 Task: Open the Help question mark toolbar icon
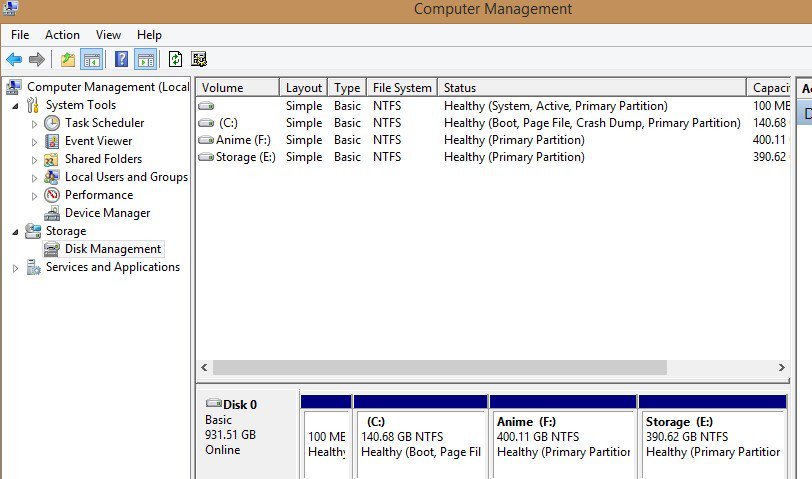tap(121, 59)
